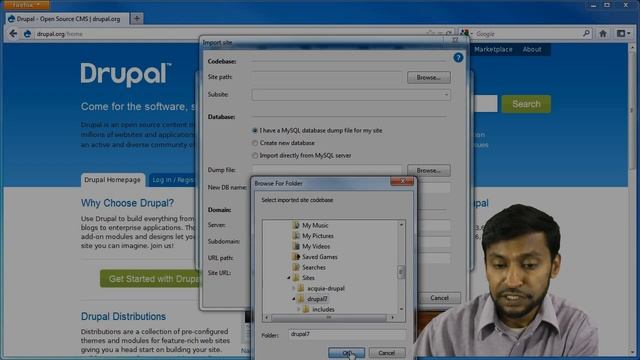This screenshot has height=360, width=640.
Task: Select the Drupal - Open Source CMS browser tab
Action: click(67, 19)
